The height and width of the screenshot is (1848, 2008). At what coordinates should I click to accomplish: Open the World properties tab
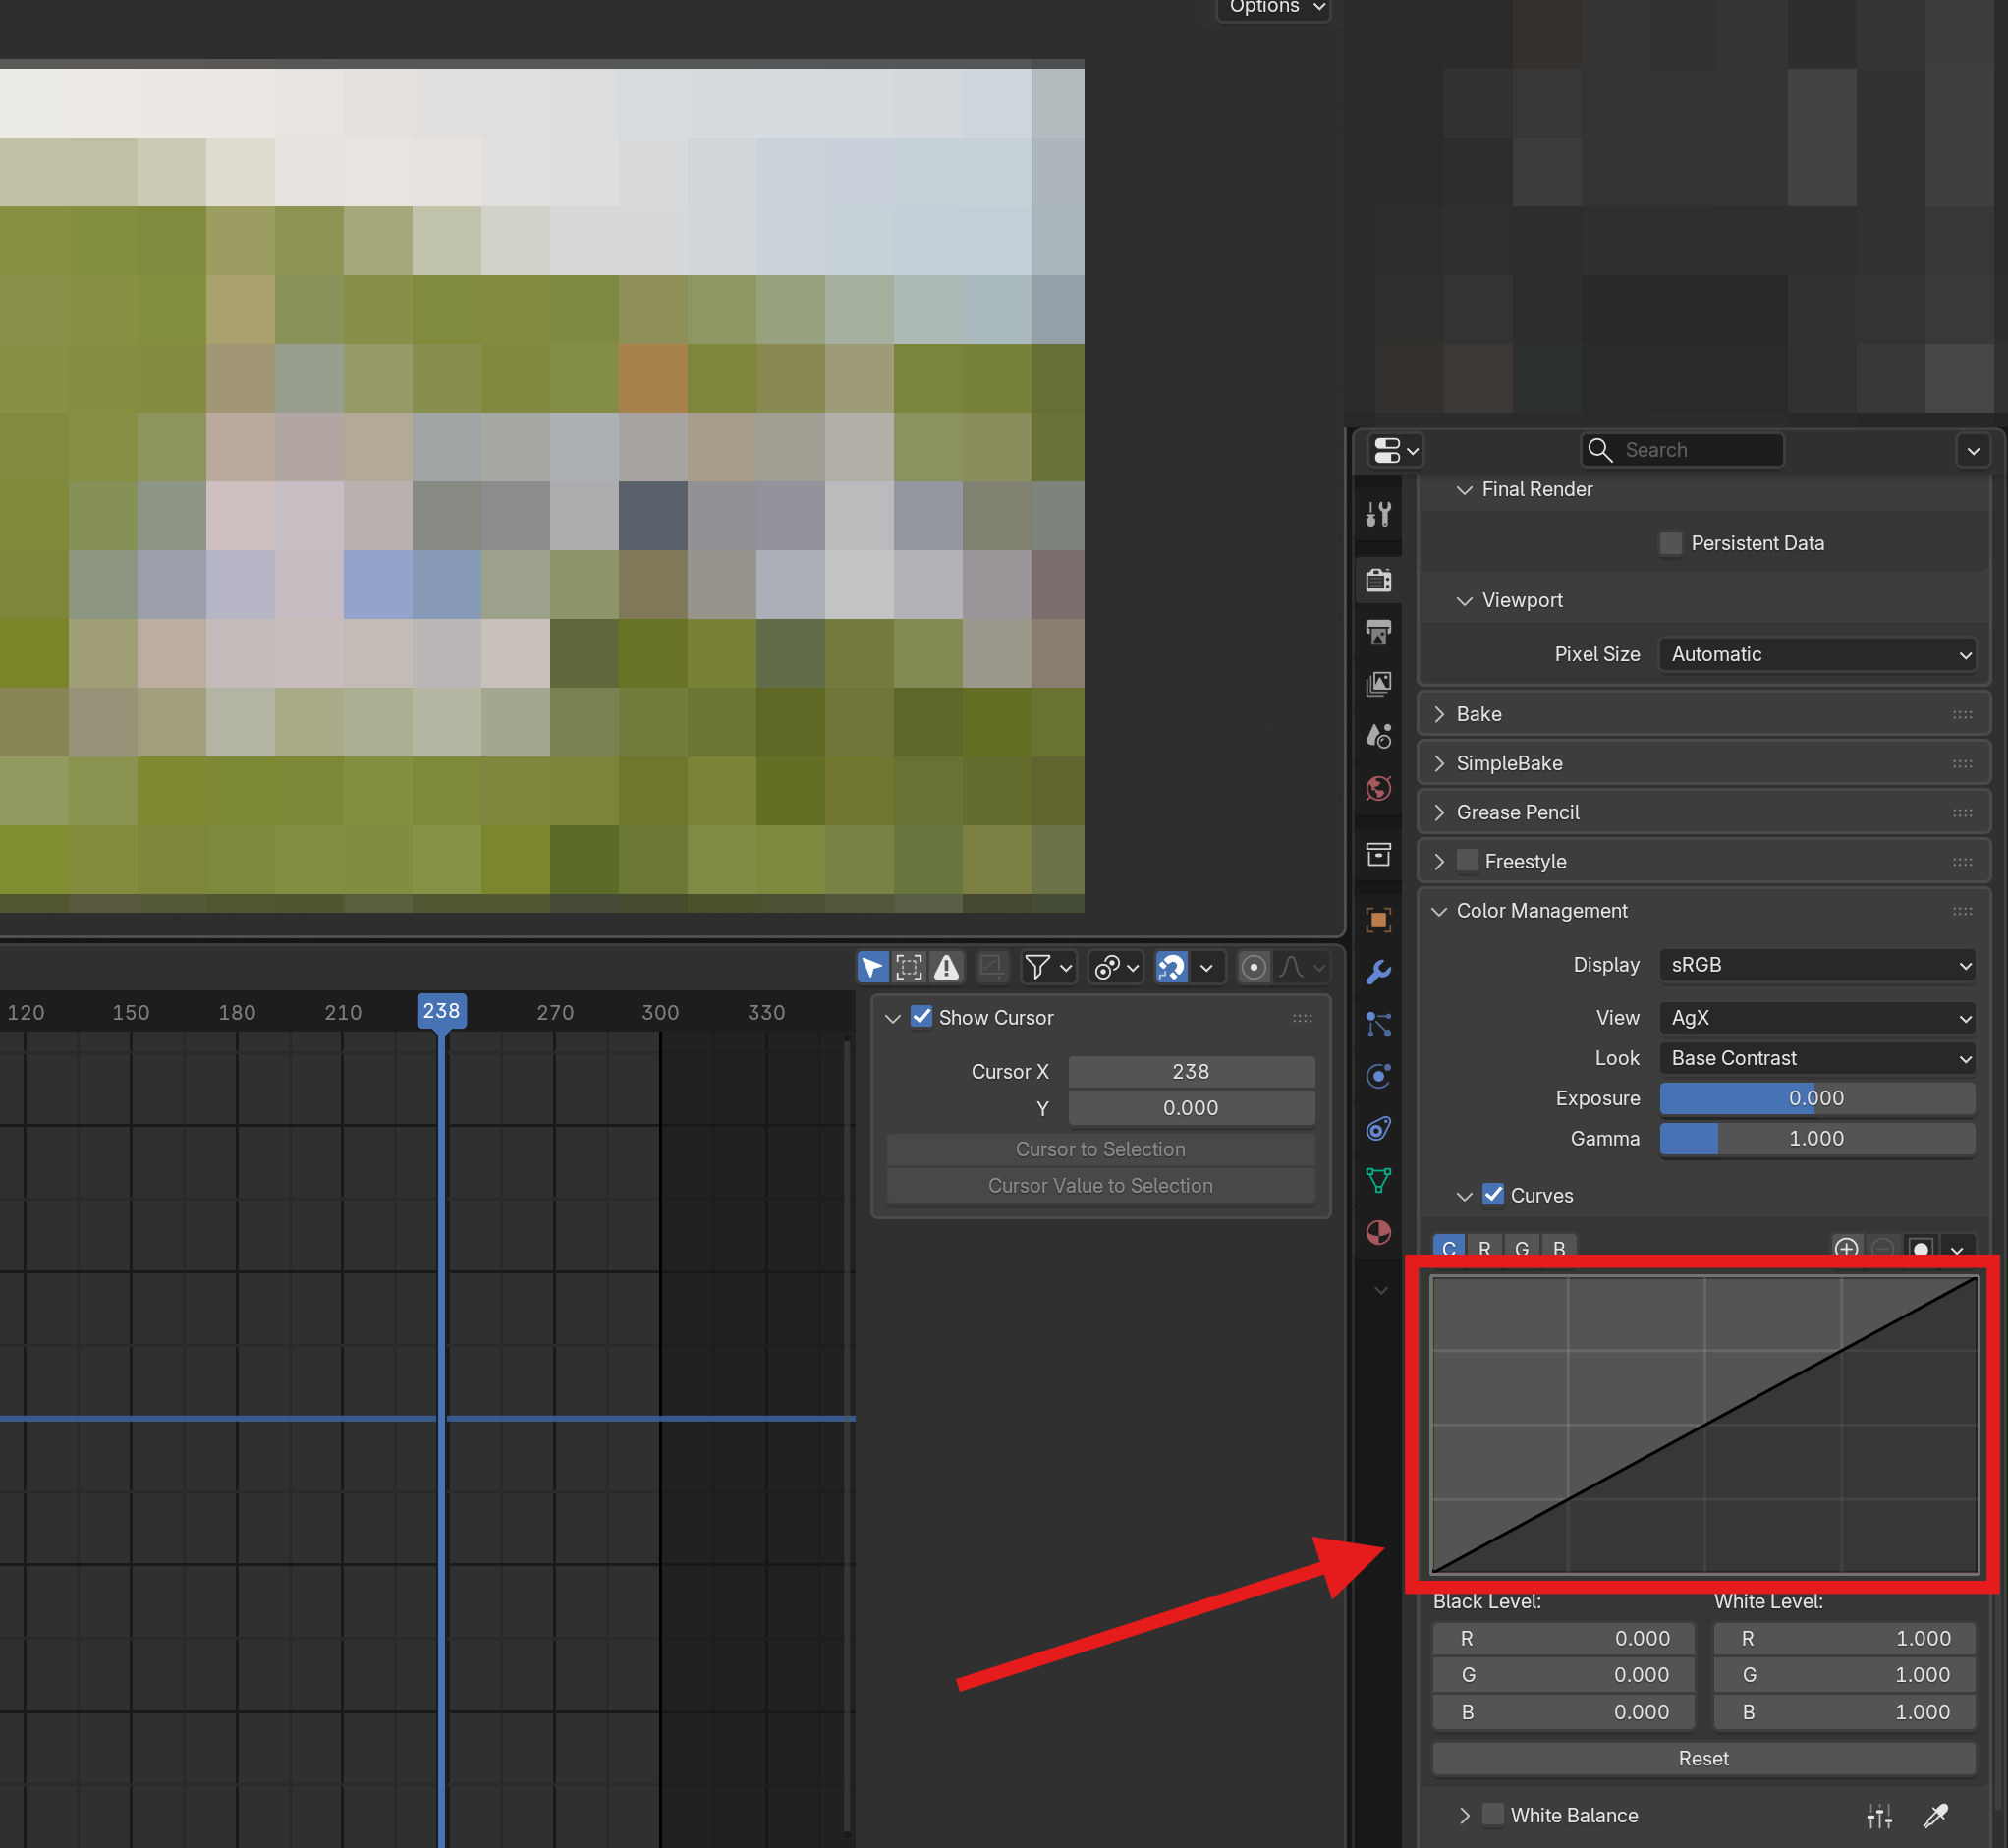pyautogui.click(x=1378, y=788)
